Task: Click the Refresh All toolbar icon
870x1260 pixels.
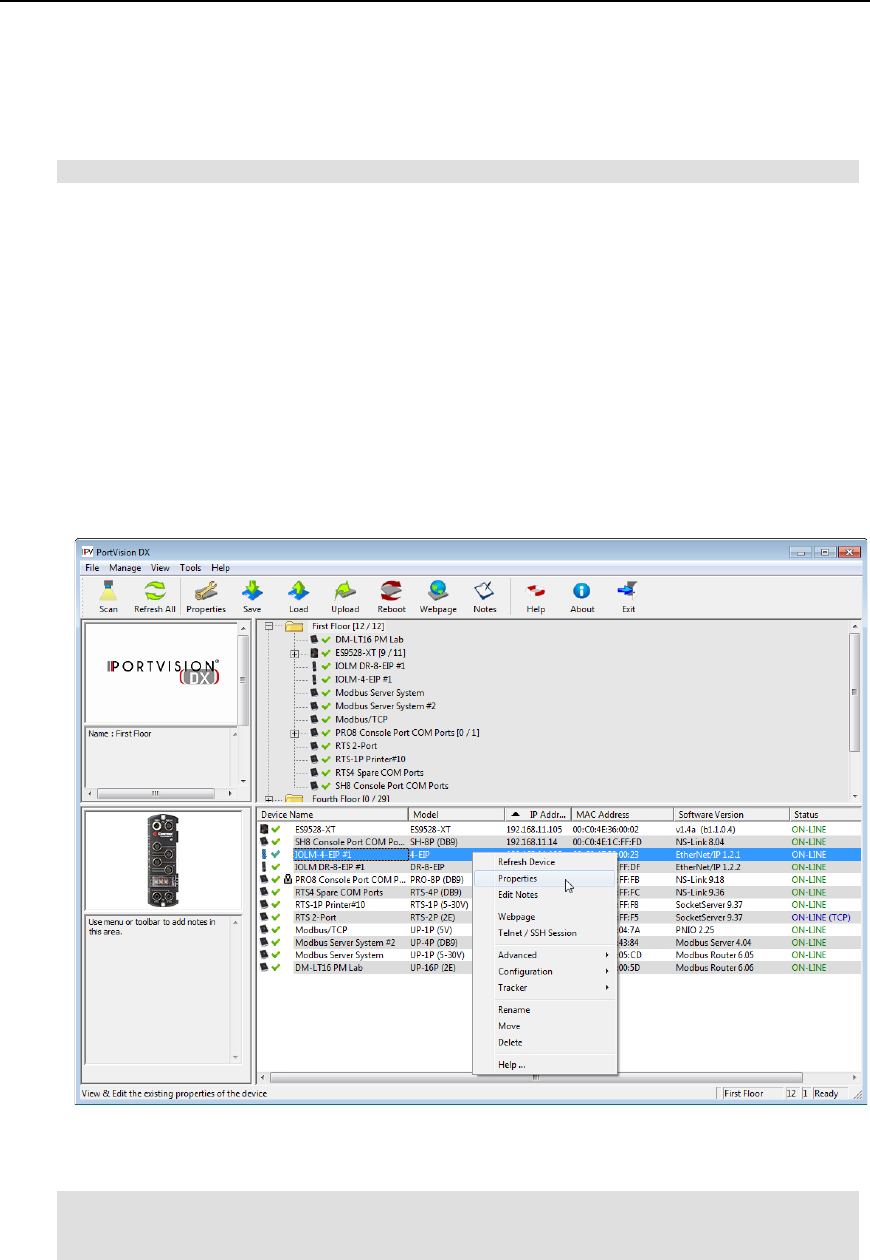Action: point(155,597)
